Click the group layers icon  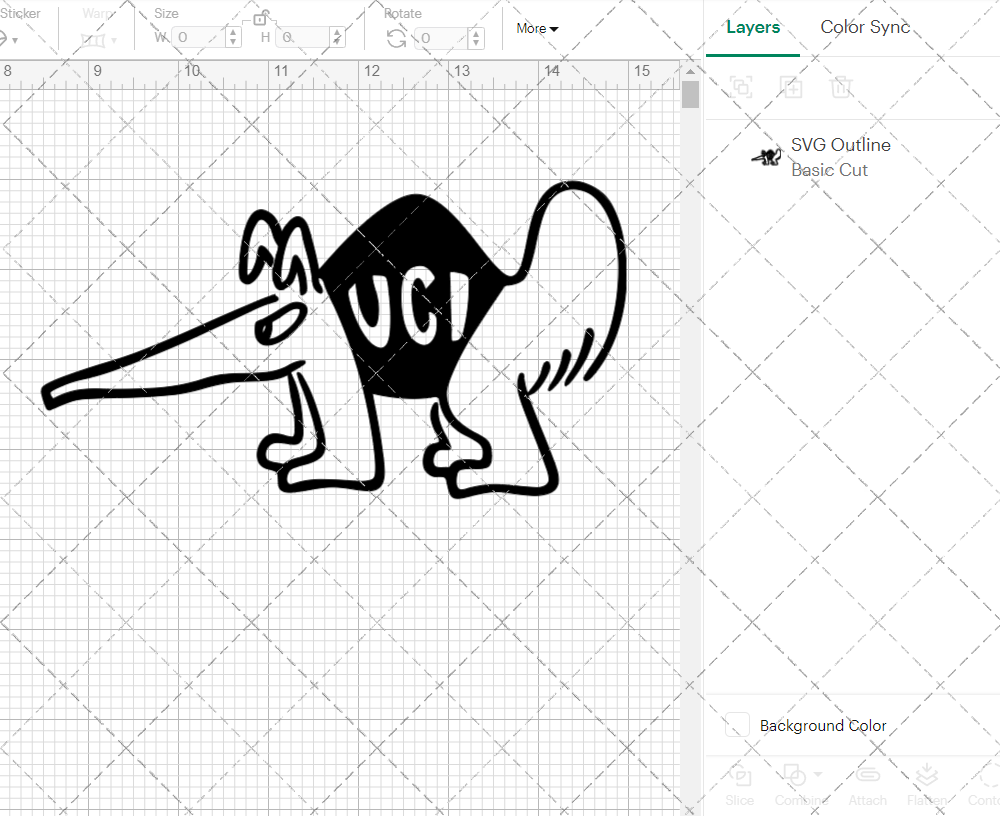741,88
